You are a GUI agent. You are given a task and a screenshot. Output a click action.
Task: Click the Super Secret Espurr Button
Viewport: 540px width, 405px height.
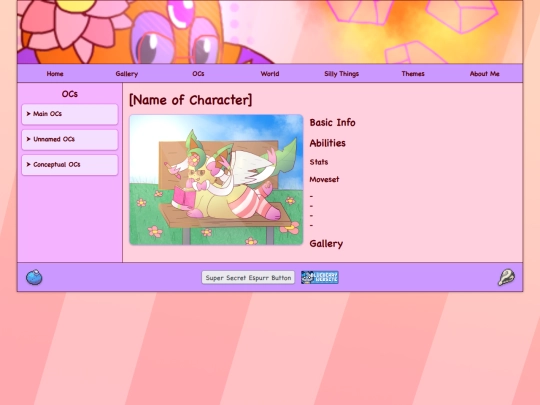click(x=248, y=278)
